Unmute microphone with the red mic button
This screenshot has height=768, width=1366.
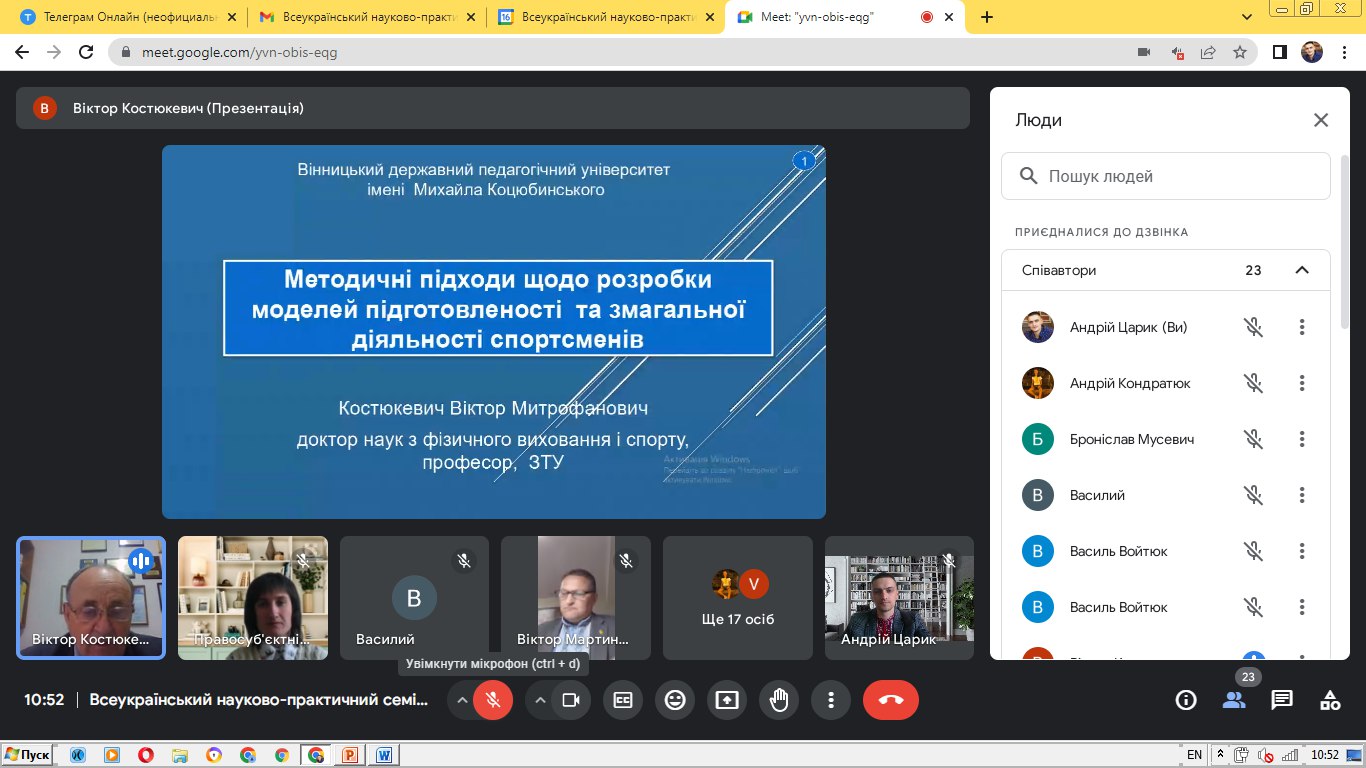[493, 700]
